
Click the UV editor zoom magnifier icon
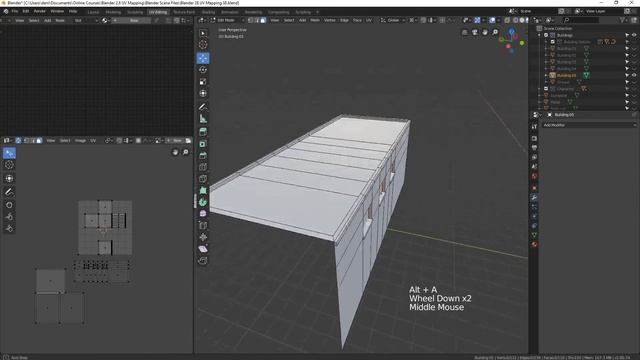coord(186,152)
